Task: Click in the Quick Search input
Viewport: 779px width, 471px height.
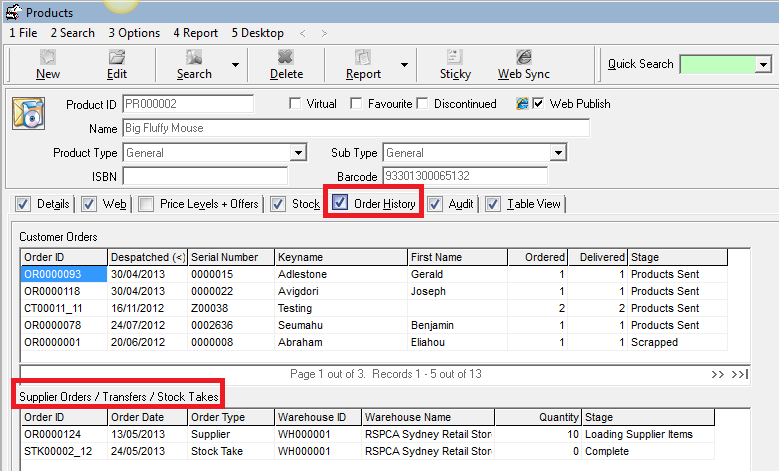Action: pyautogui.click(x=717, y=64)
